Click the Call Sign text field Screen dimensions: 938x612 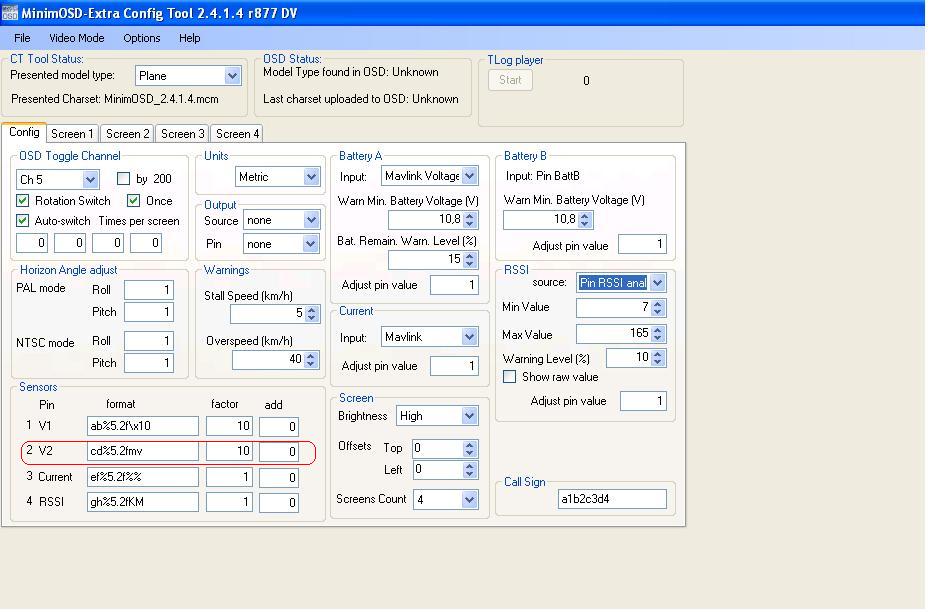(x=612, y=499)
